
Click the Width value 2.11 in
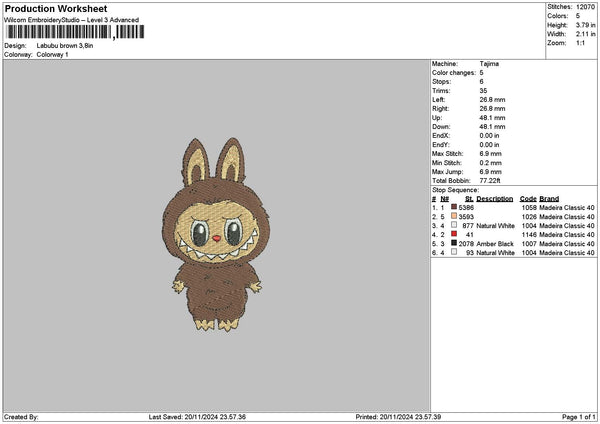(585, 34)
